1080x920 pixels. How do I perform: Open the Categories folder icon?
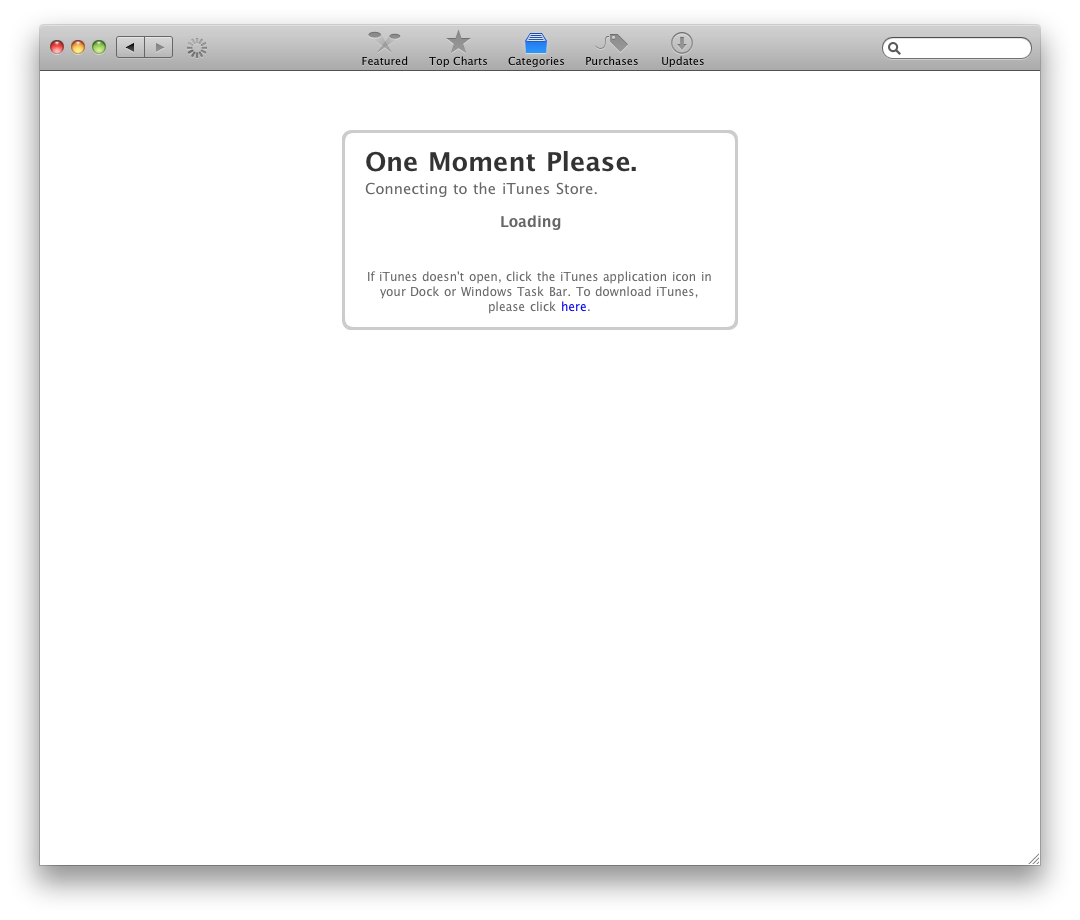click(536, 43)
